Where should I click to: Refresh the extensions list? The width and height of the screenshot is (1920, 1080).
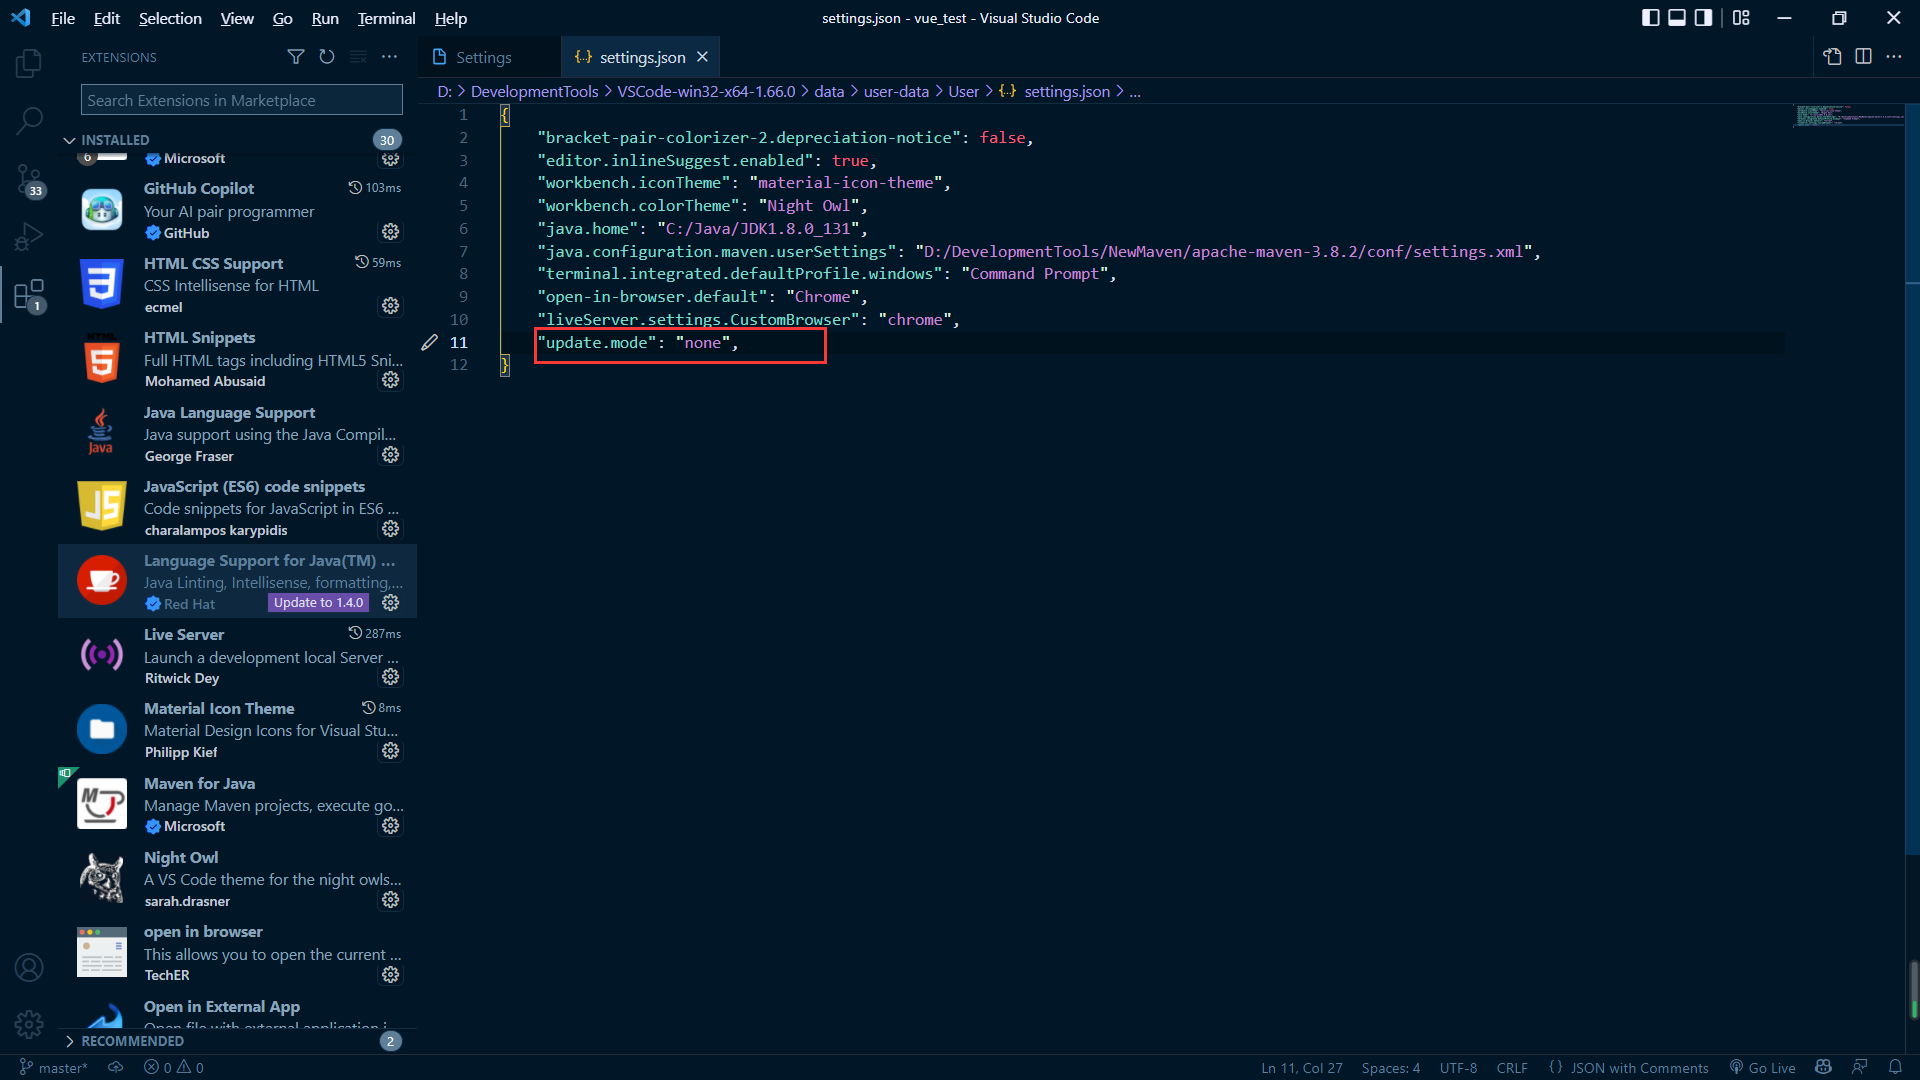tap(327, 57)
